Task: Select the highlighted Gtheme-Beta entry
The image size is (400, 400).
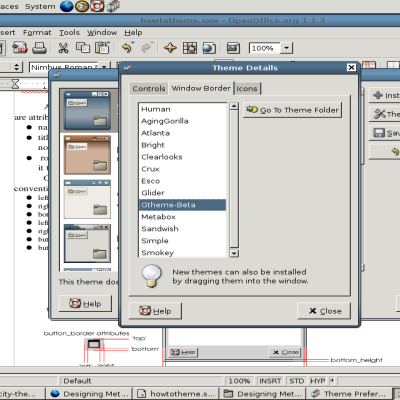Action: 182,205
